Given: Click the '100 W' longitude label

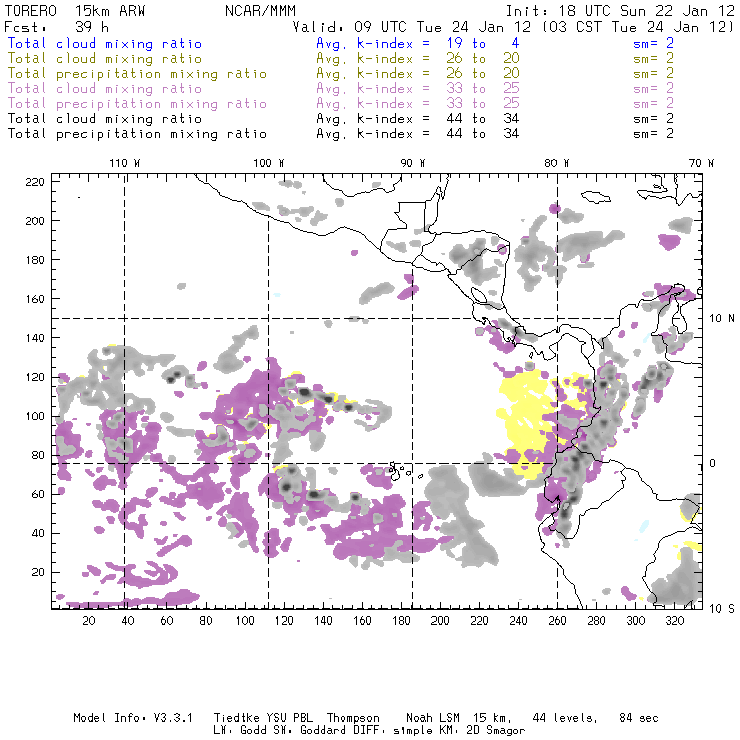Looking at the screenshot, I should tap(269, 163).
